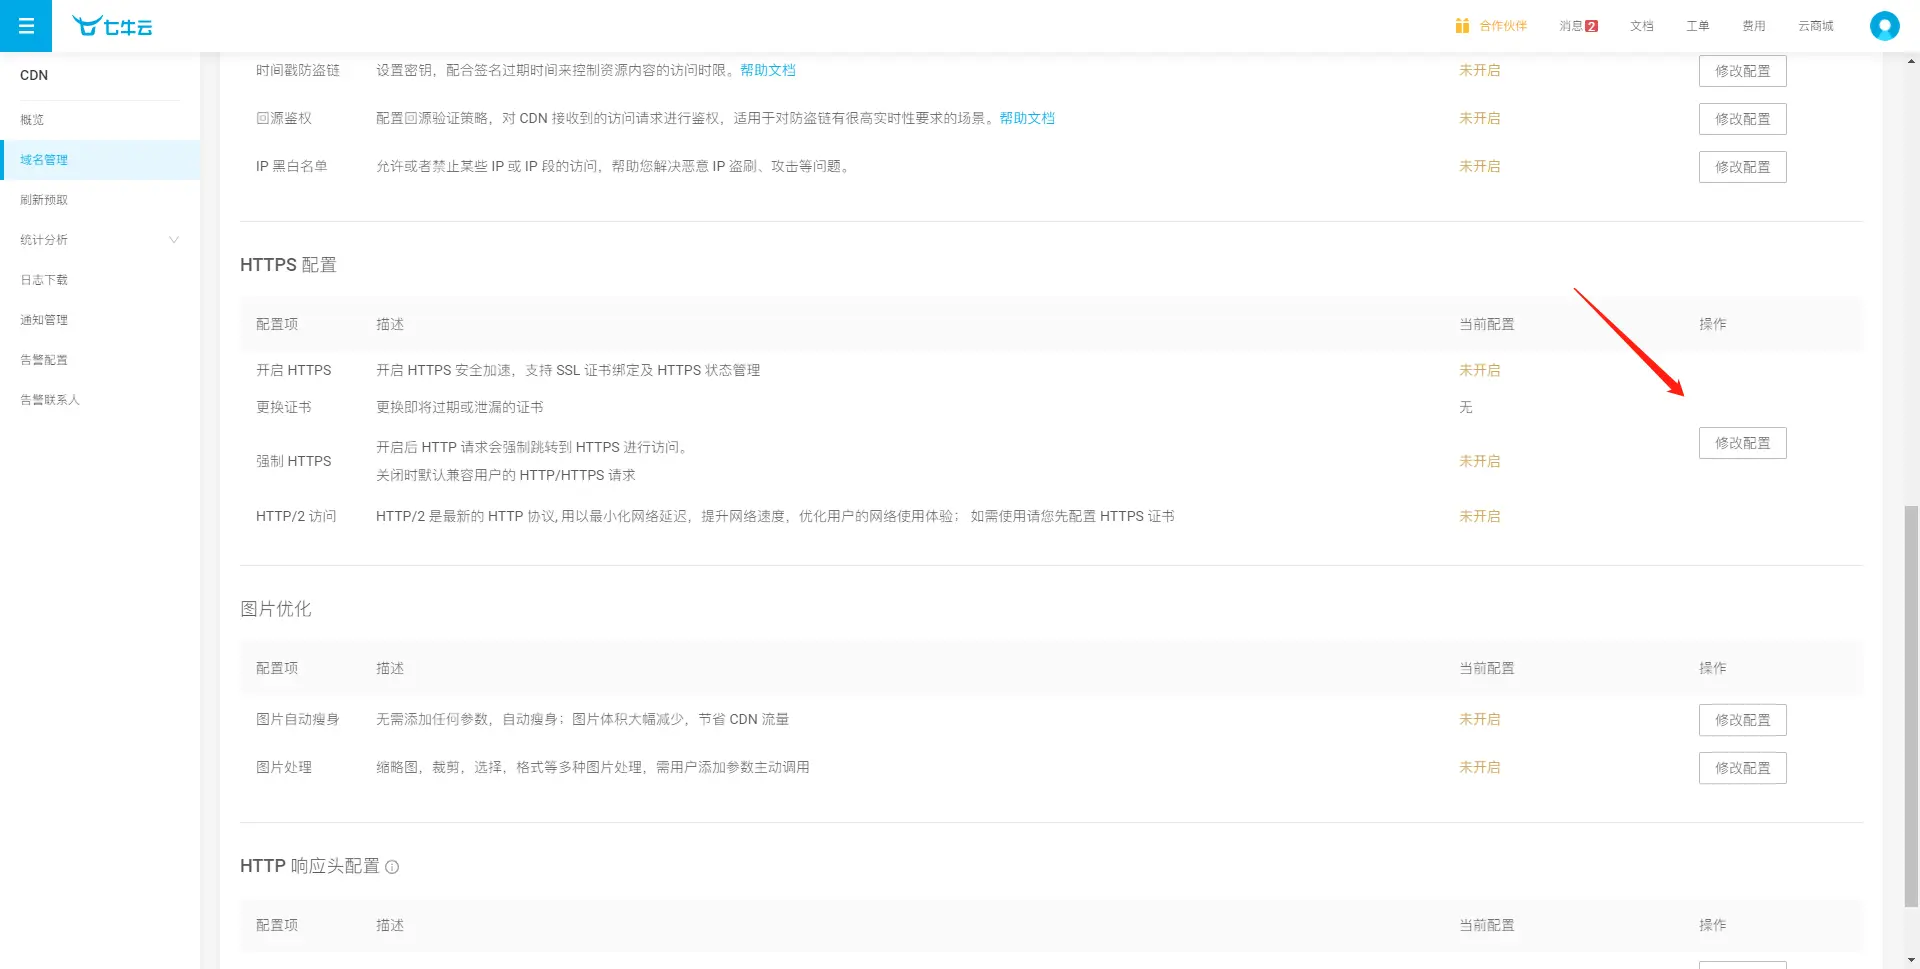
Task: Click the gift icon beside 合作伙伴
Action: point(1462,26)
